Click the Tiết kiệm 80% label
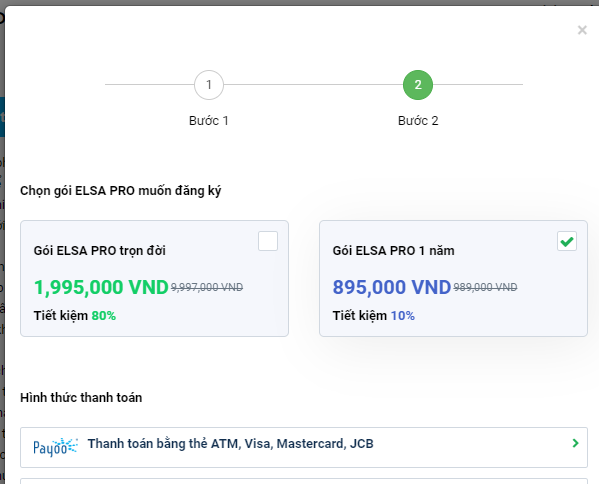 (75, 316)
